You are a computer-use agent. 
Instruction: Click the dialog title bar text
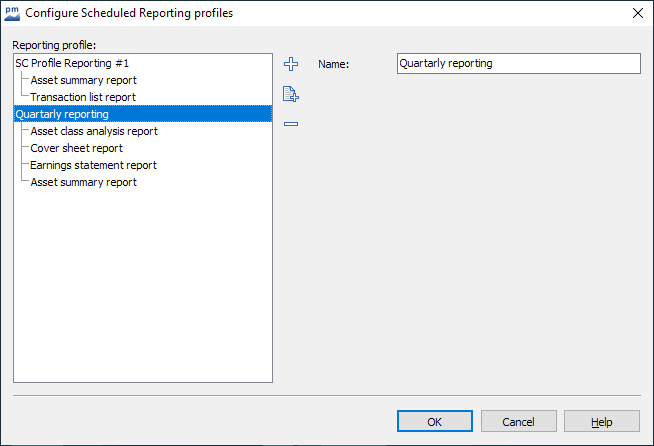point(129,13)
